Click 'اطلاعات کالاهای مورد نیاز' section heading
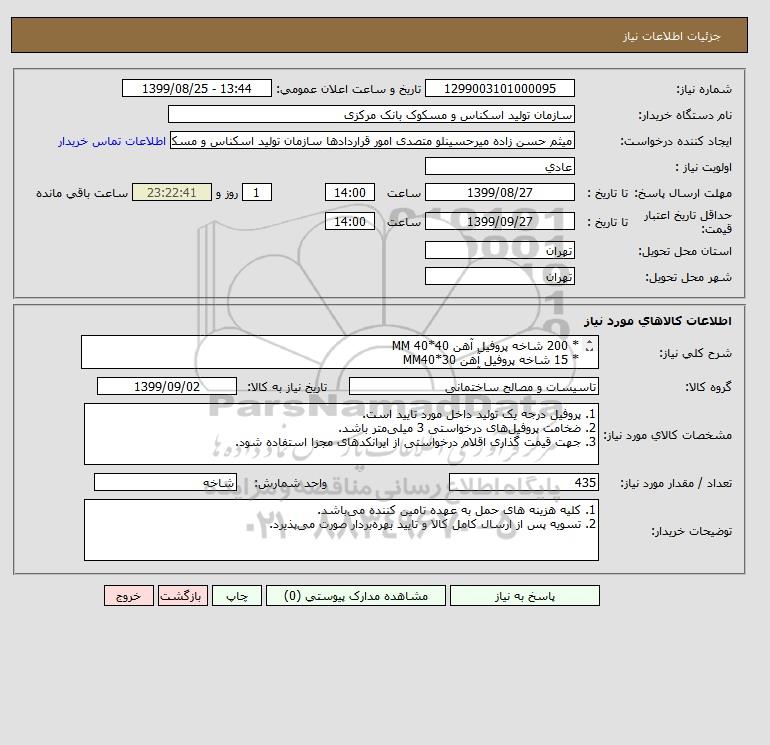 tap(658, 321)
